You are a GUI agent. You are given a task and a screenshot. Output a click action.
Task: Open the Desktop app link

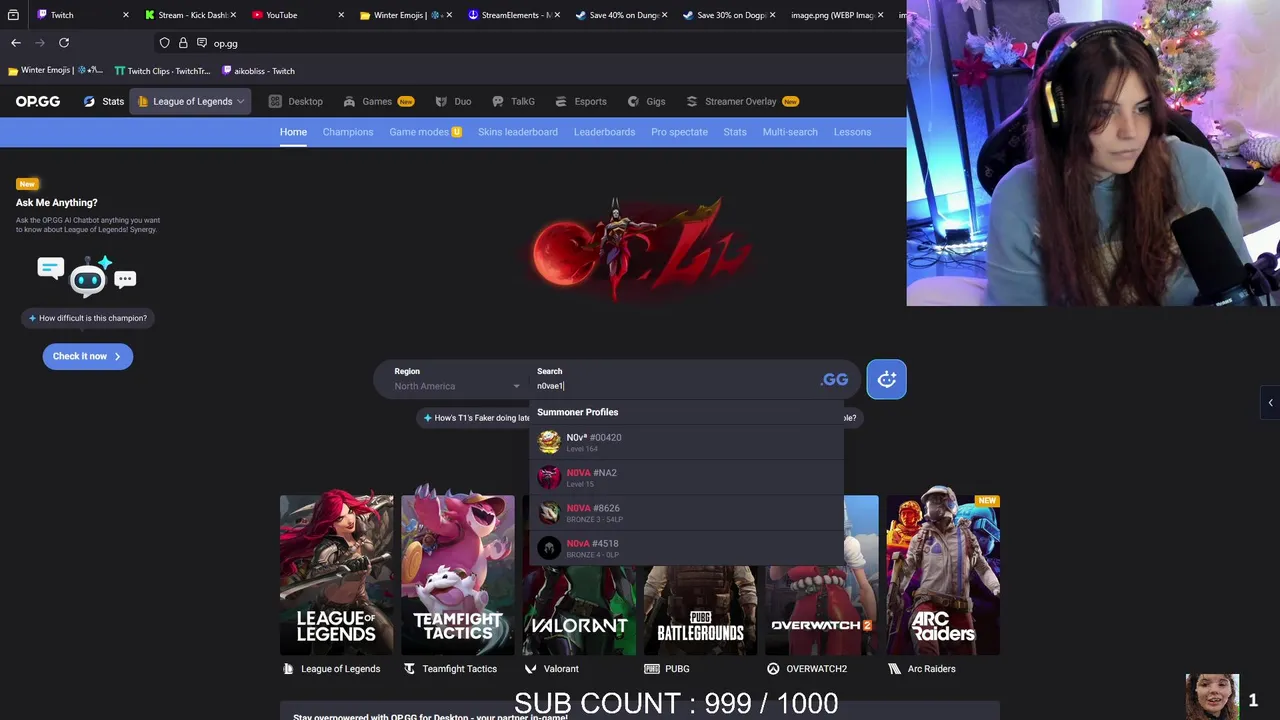click(x=296, y=101)
